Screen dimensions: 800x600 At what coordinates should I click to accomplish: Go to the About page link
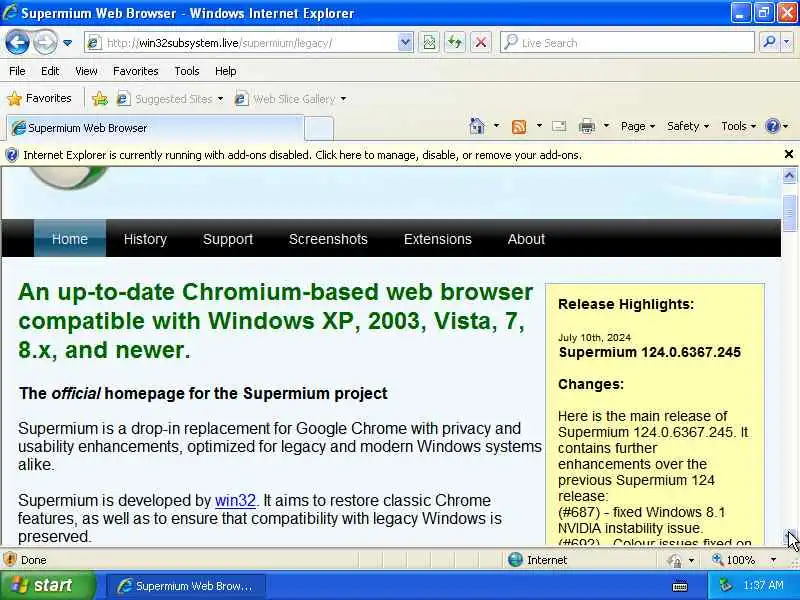coord(526,239)
